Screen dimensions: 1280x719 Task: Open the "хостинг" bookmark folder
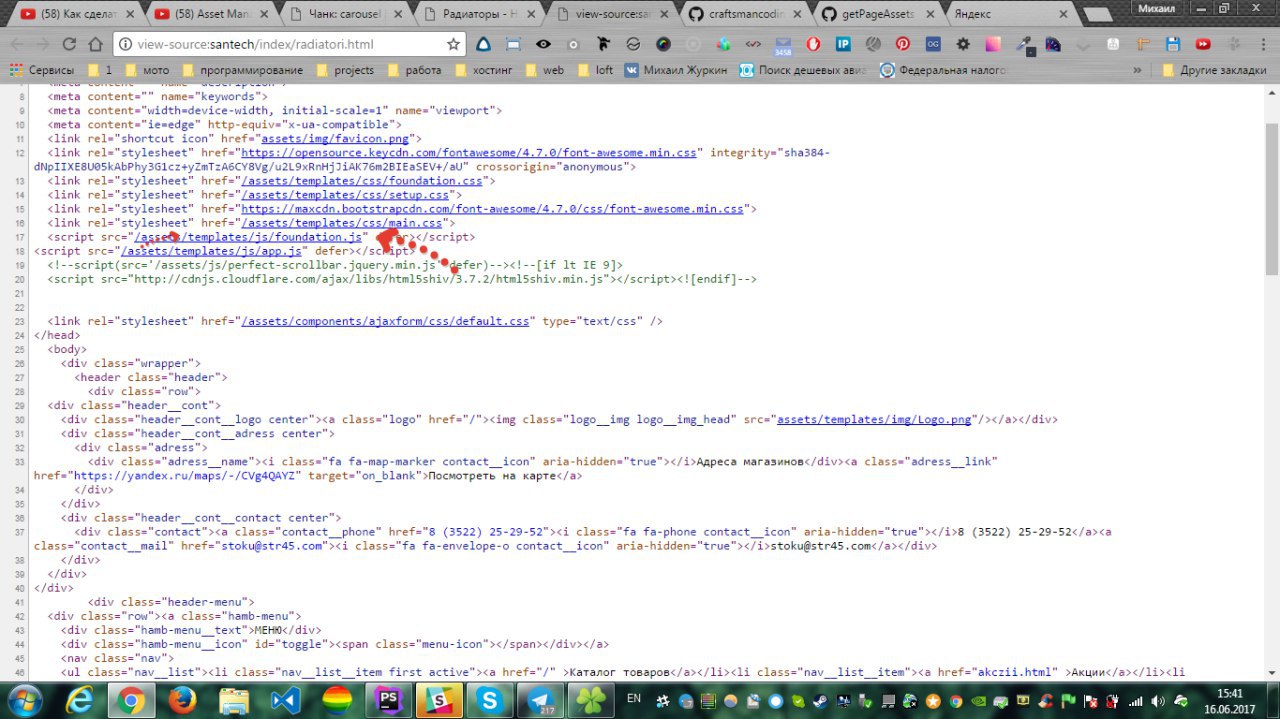pyautogui.click(x=483, y=70)
